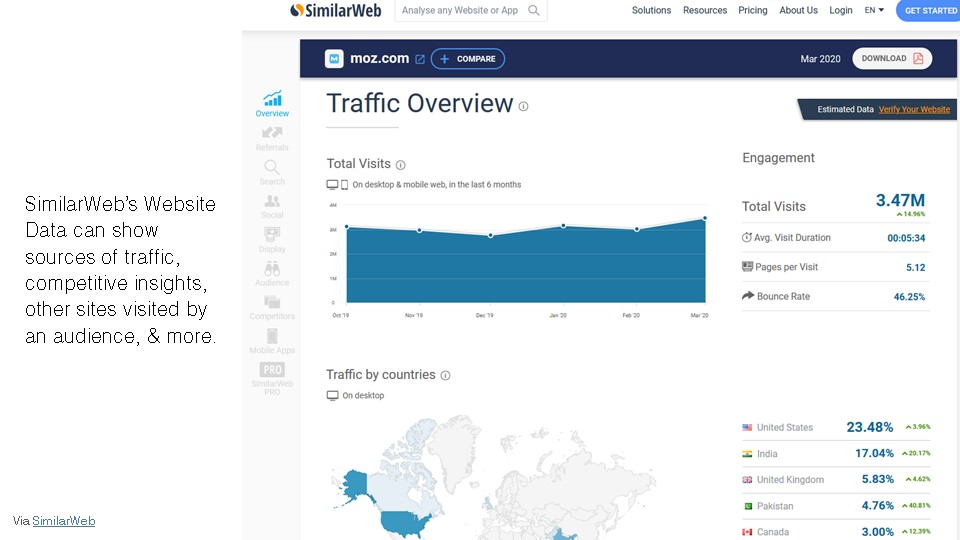Click the Canada flag icon
Screen dimensions: 960x540
click(x=748, y=532)
